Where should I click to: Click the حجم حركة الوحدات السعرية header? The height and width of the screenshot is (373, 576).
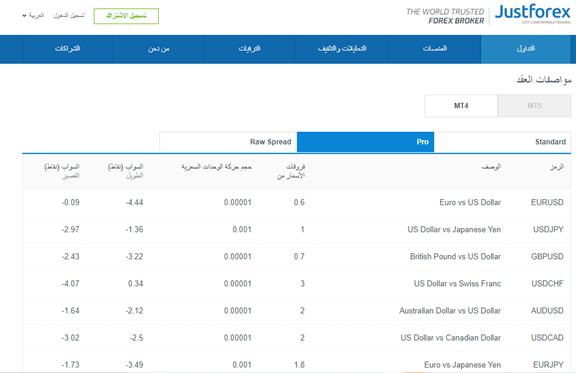coord(216,167)
